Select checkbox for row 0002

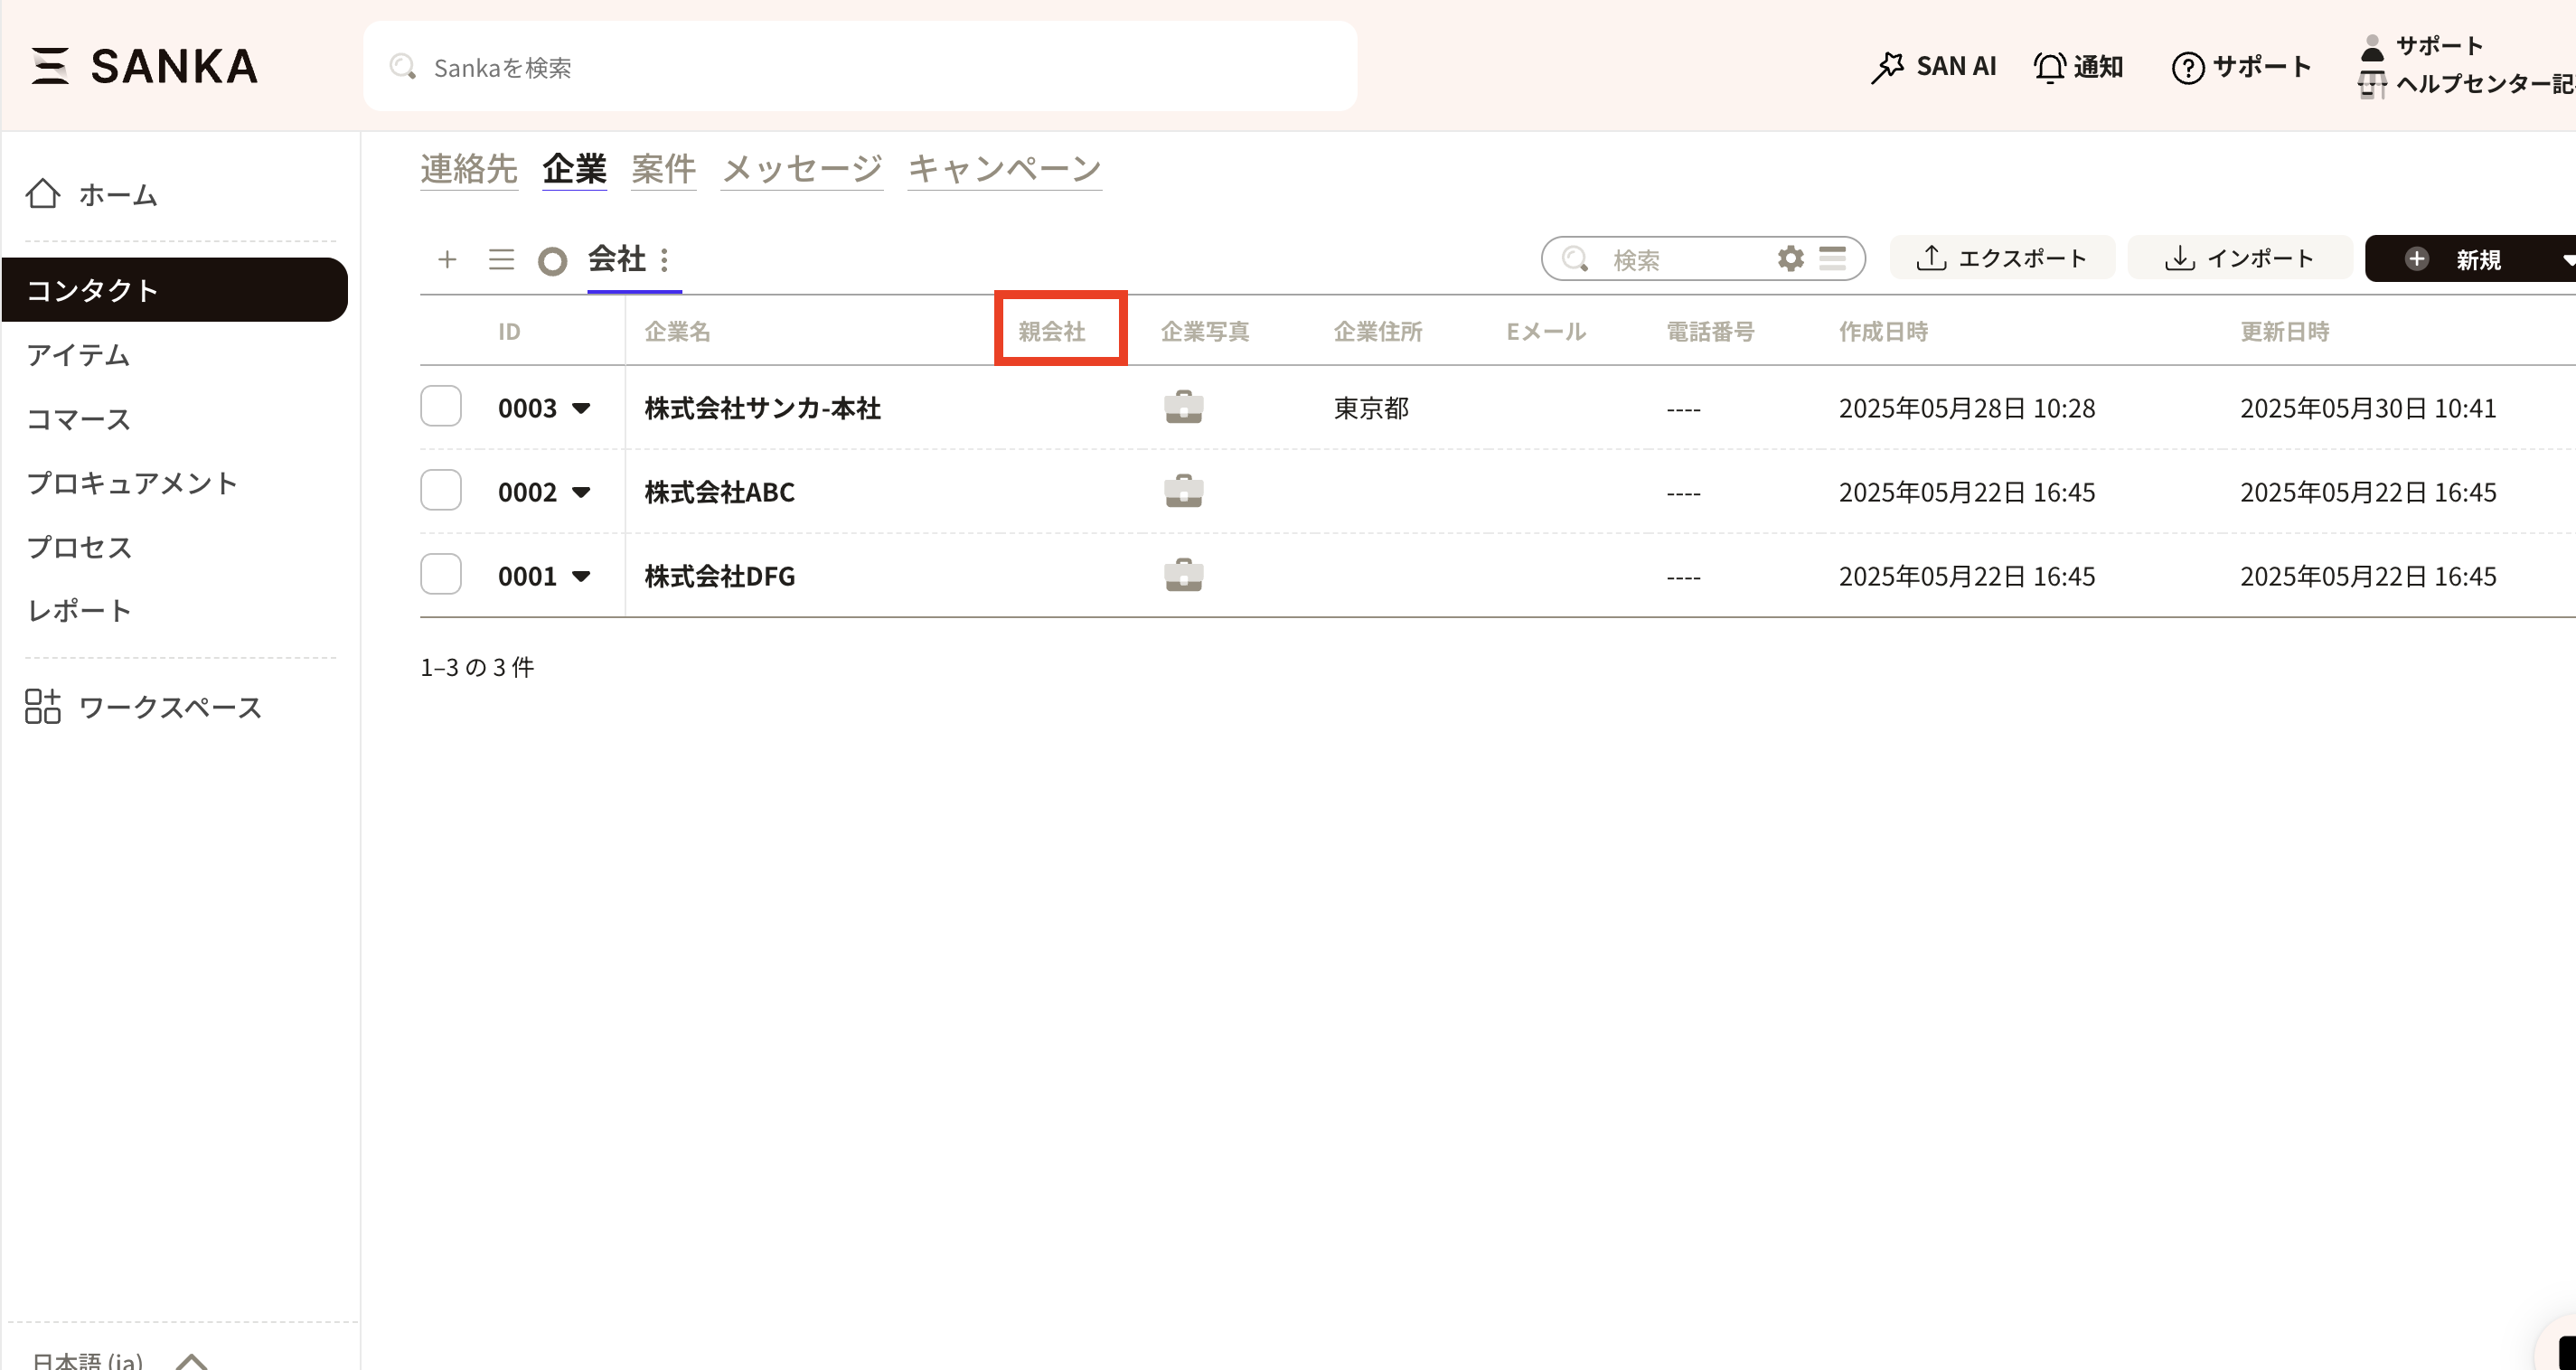(441, 491)
